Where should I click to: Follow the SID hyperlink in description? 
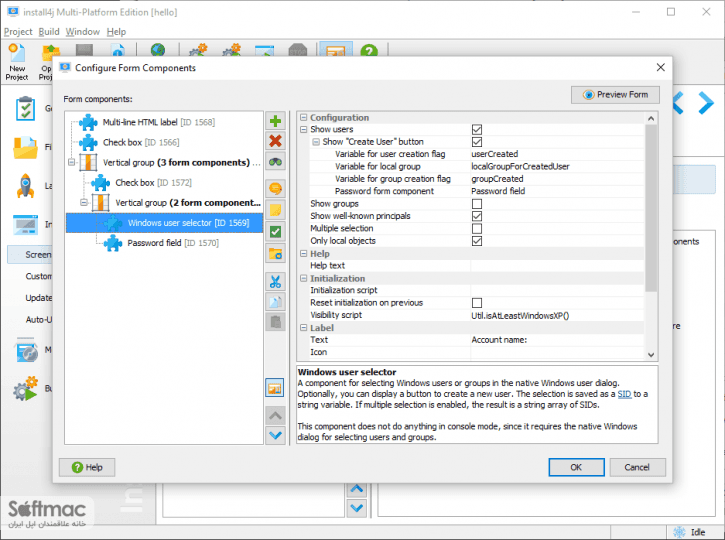pyautogui.click(x=624, y=394)
